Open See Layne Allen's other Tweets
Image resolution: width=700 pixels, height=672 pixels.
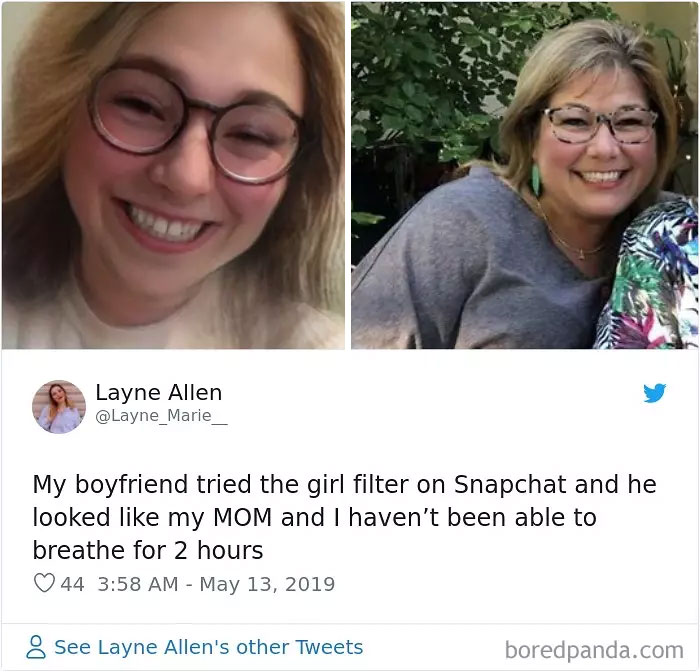tap(208, 647)
